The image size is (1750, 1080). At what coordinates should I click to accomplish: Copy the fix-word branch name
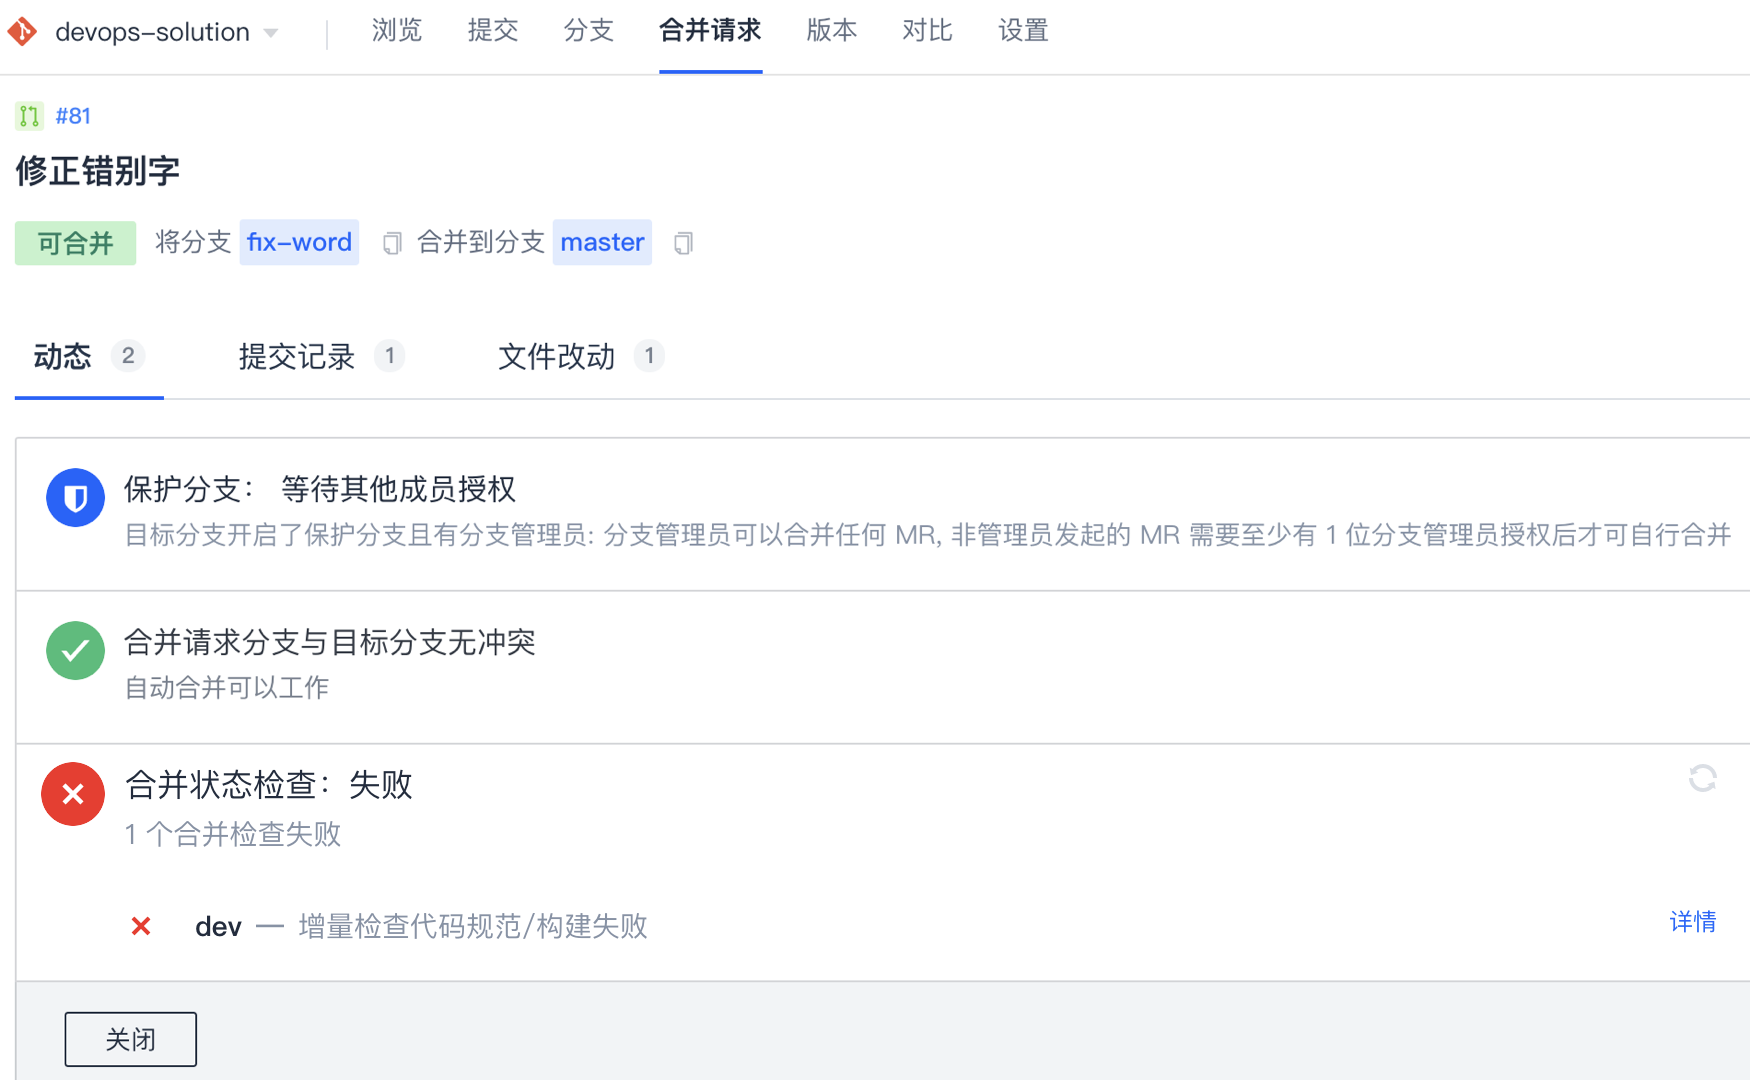(392, 243)
